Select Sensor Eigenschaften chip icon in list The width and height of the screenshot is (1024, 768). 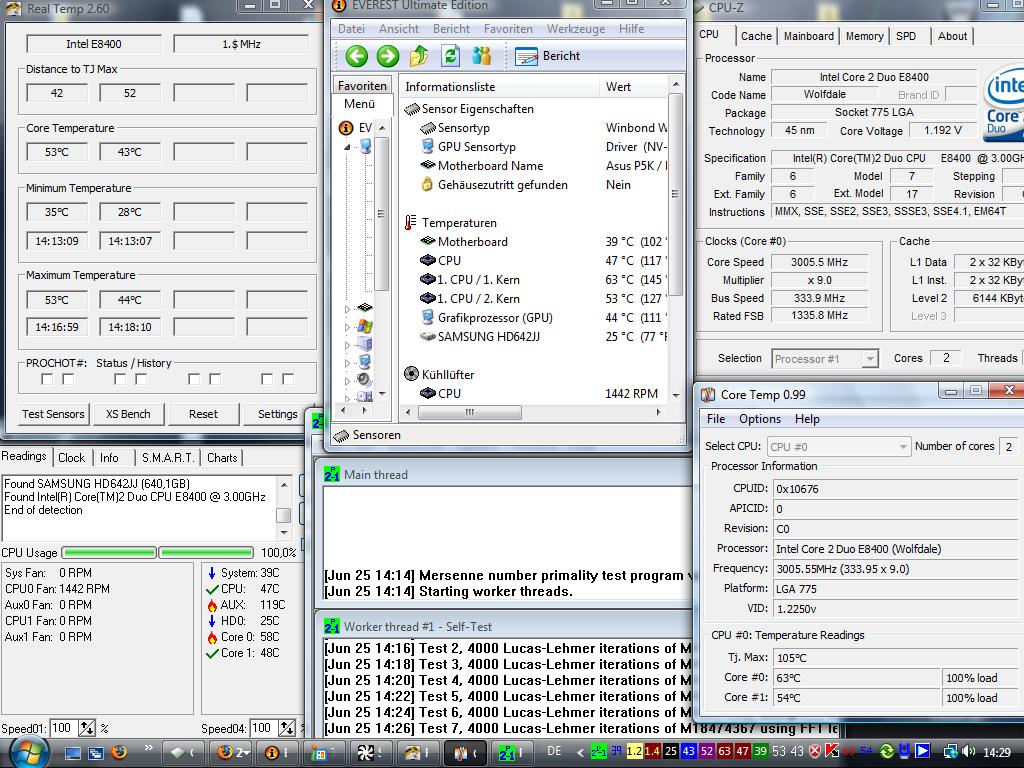pos(412,109)
